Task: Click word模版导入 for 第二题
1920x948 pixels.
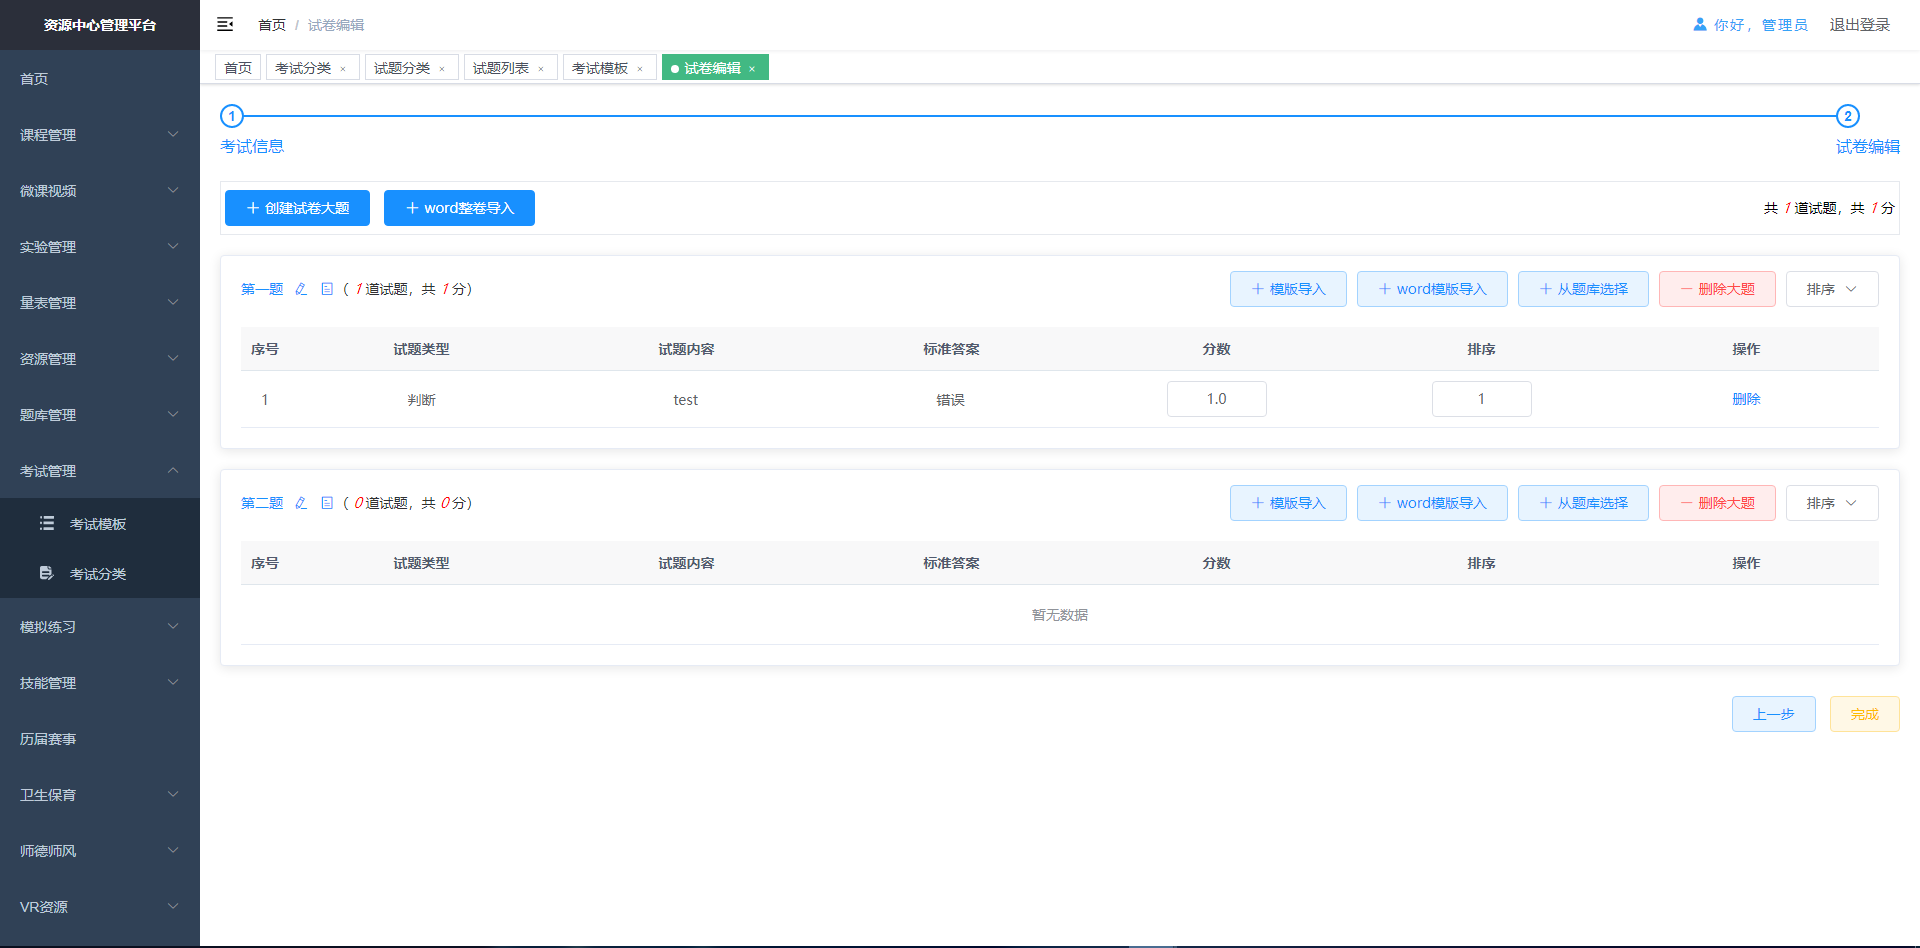Action: click(1432, 503)
